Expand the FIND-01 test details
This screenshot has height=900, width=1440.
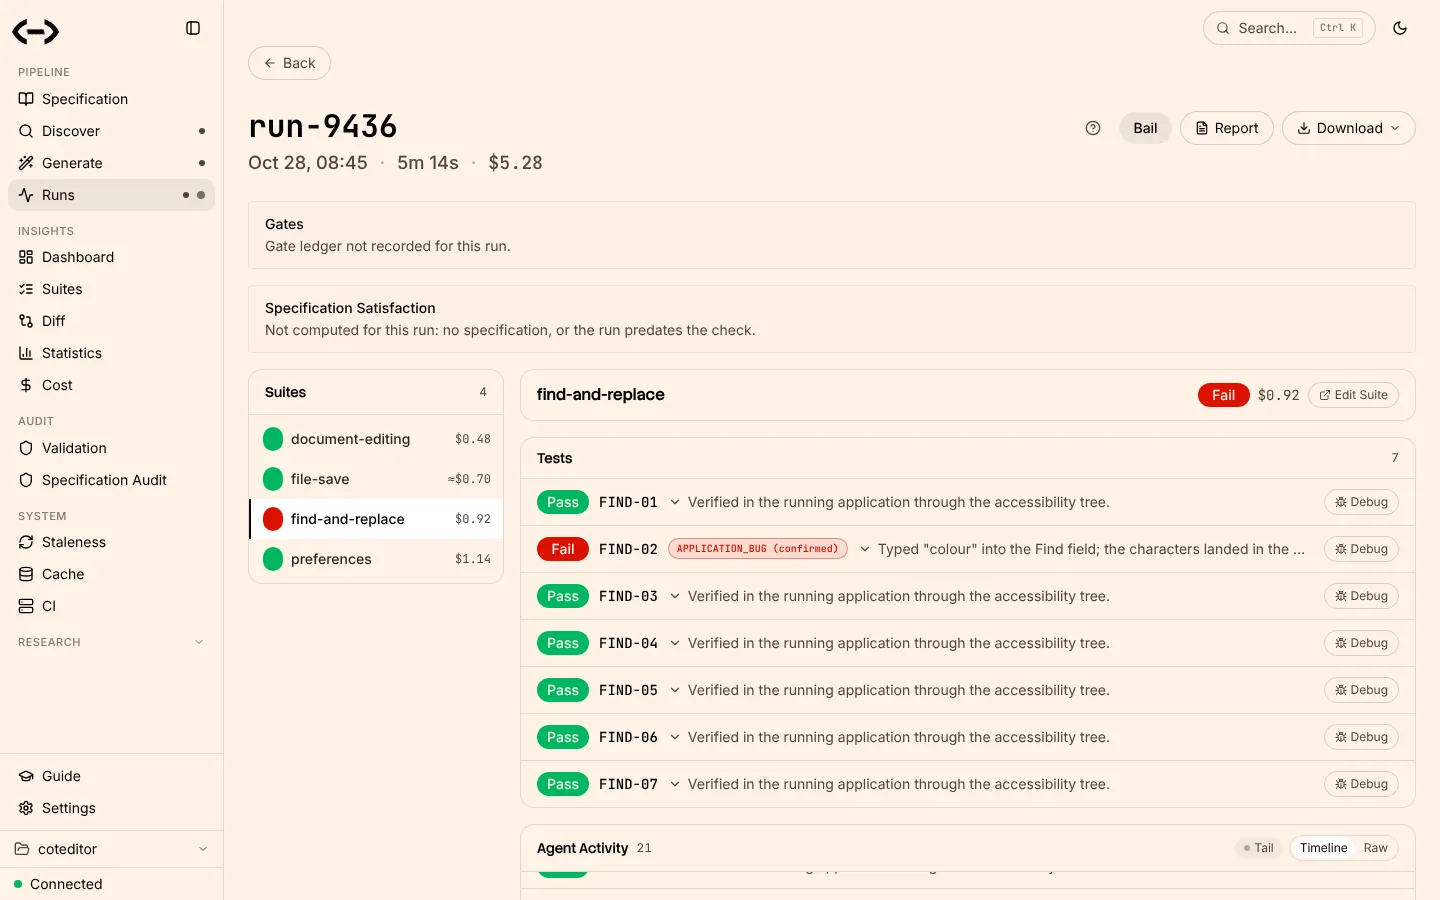(x=675, y=502)
